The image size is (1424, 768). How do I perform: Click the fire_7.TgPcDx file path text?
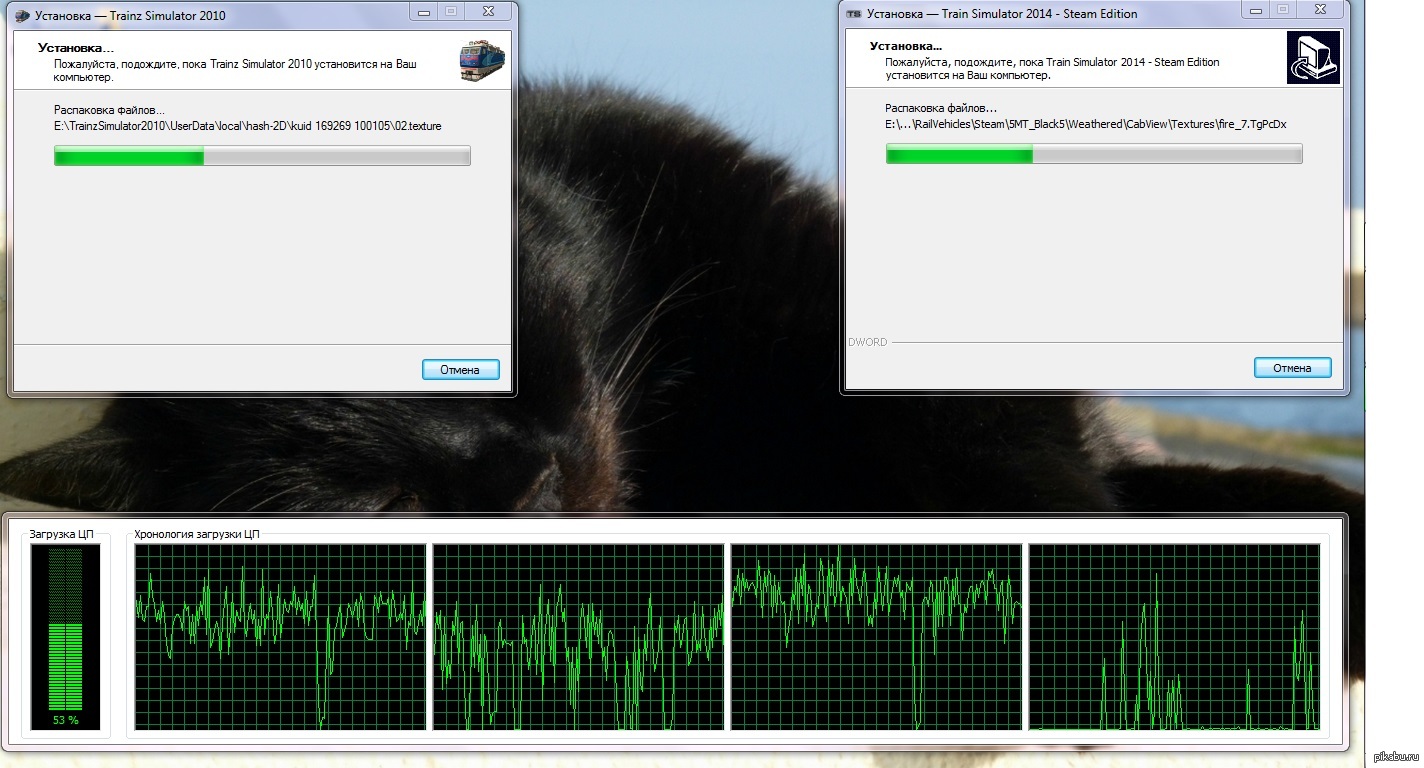click(x=1085, y=124)
